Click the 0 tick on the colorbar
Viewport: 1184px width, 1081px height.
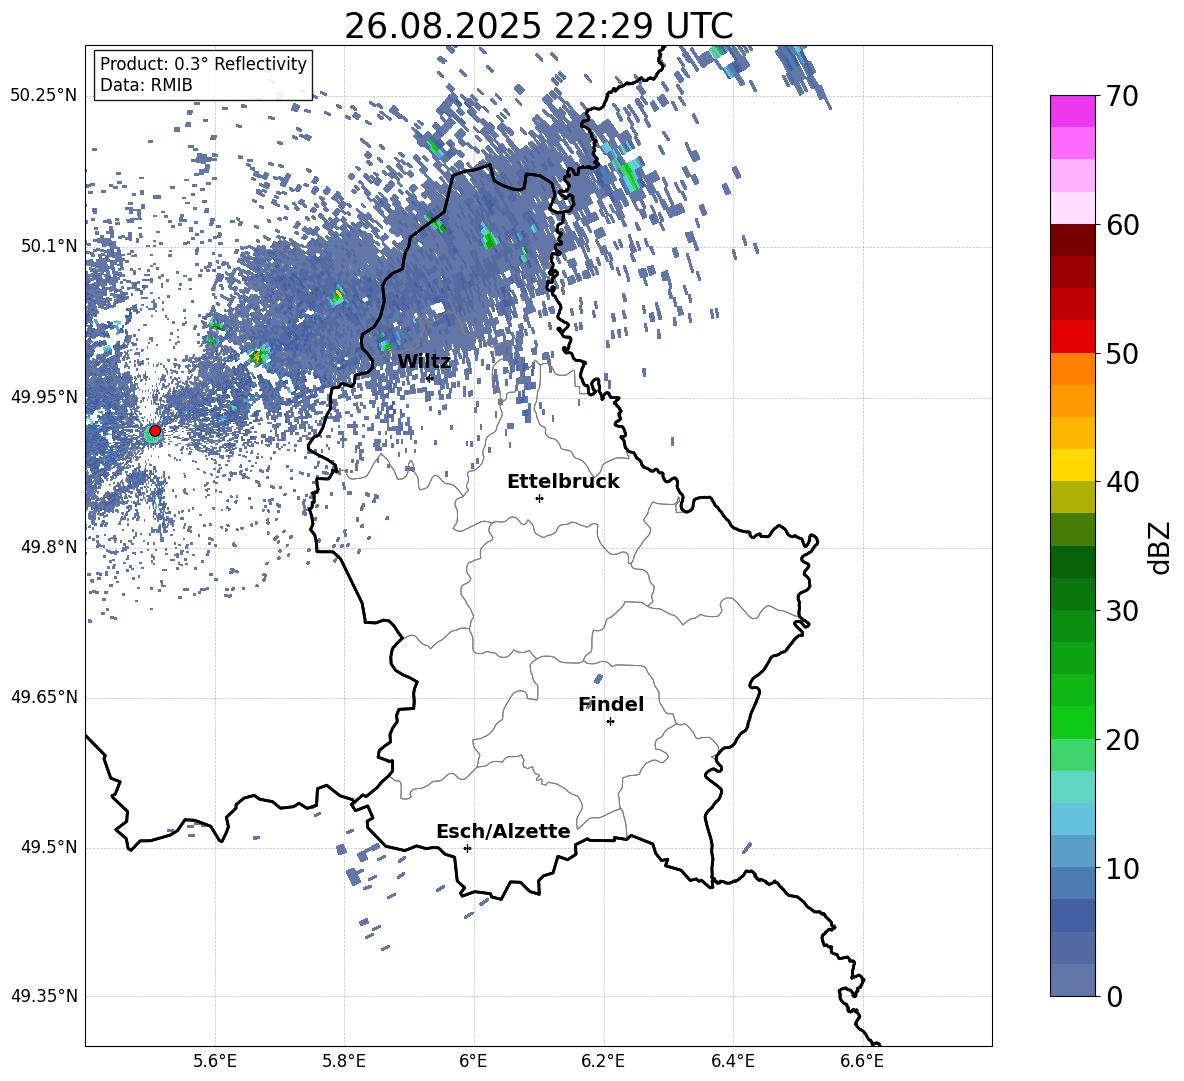(1115, 996)
